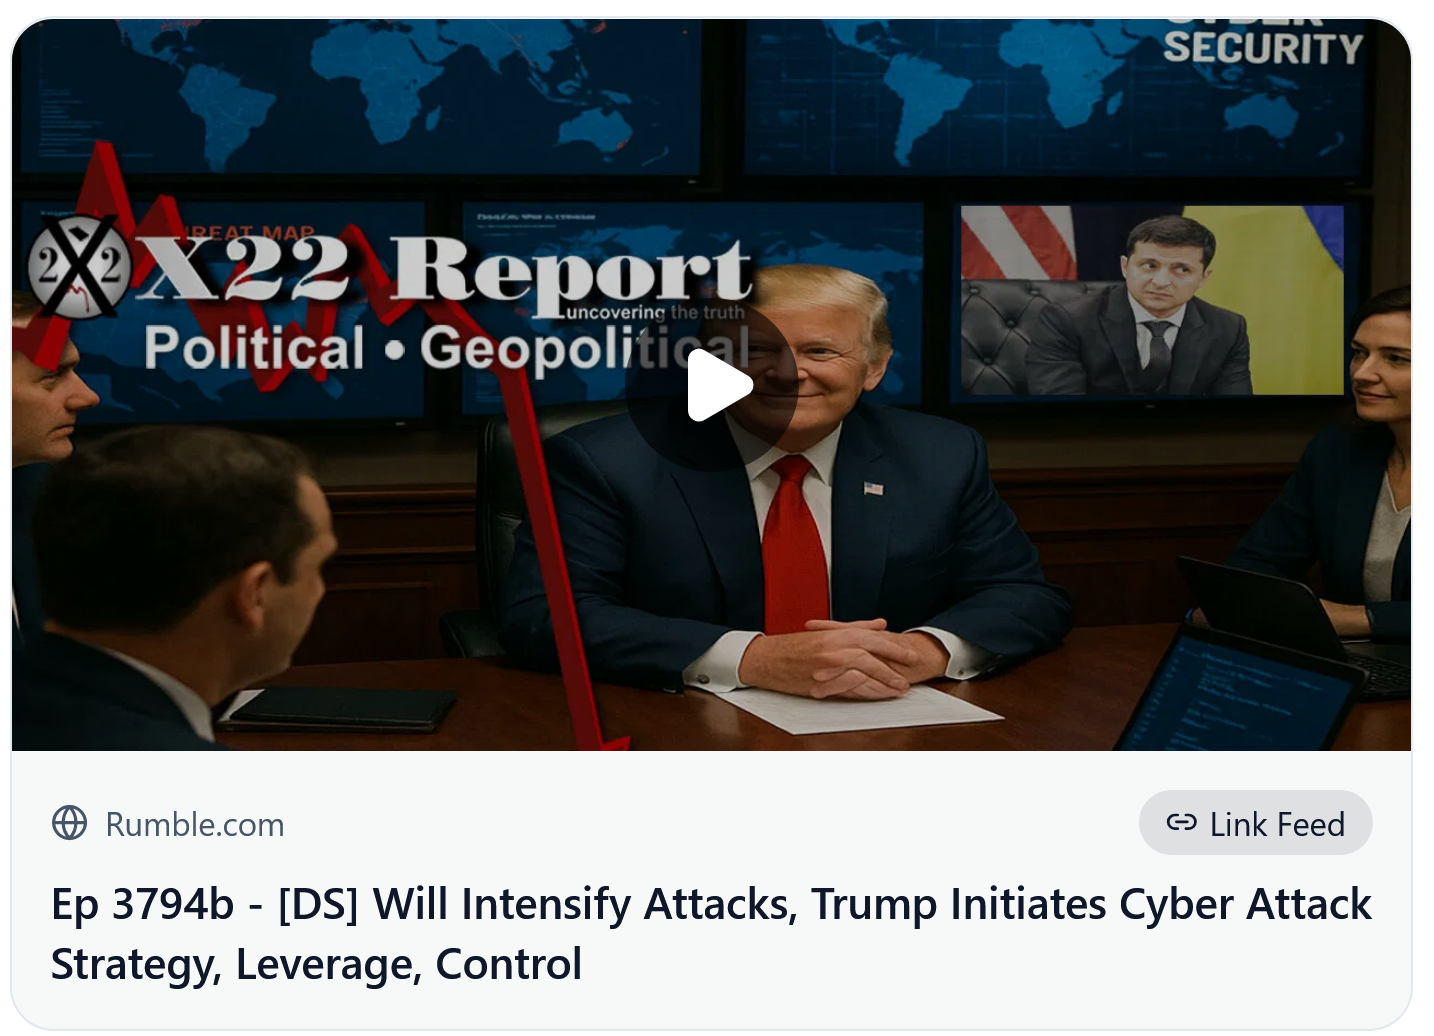1434x1036 pixels.
Task: Click the flag lapel pin on the suit
Action: pos(873,489)
